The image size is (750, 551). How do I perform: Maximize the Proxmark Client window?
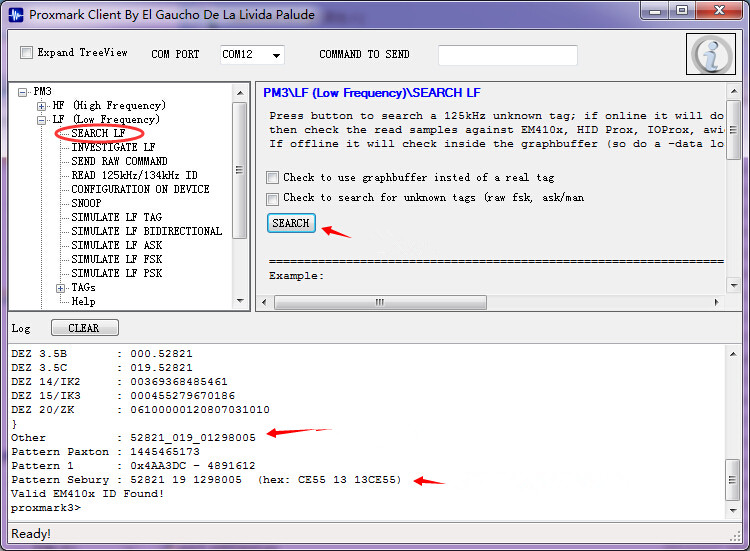click(682, 11)
